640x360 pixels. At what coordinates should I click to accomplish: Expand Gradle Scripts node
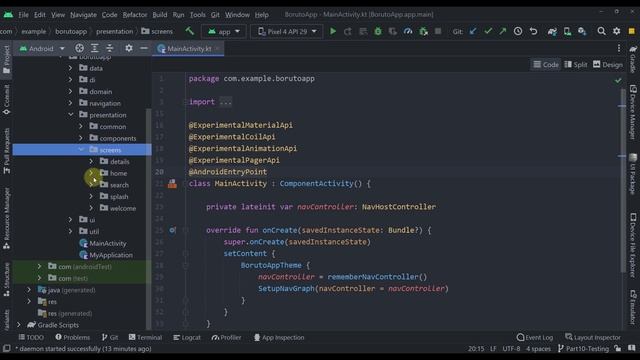19,325
